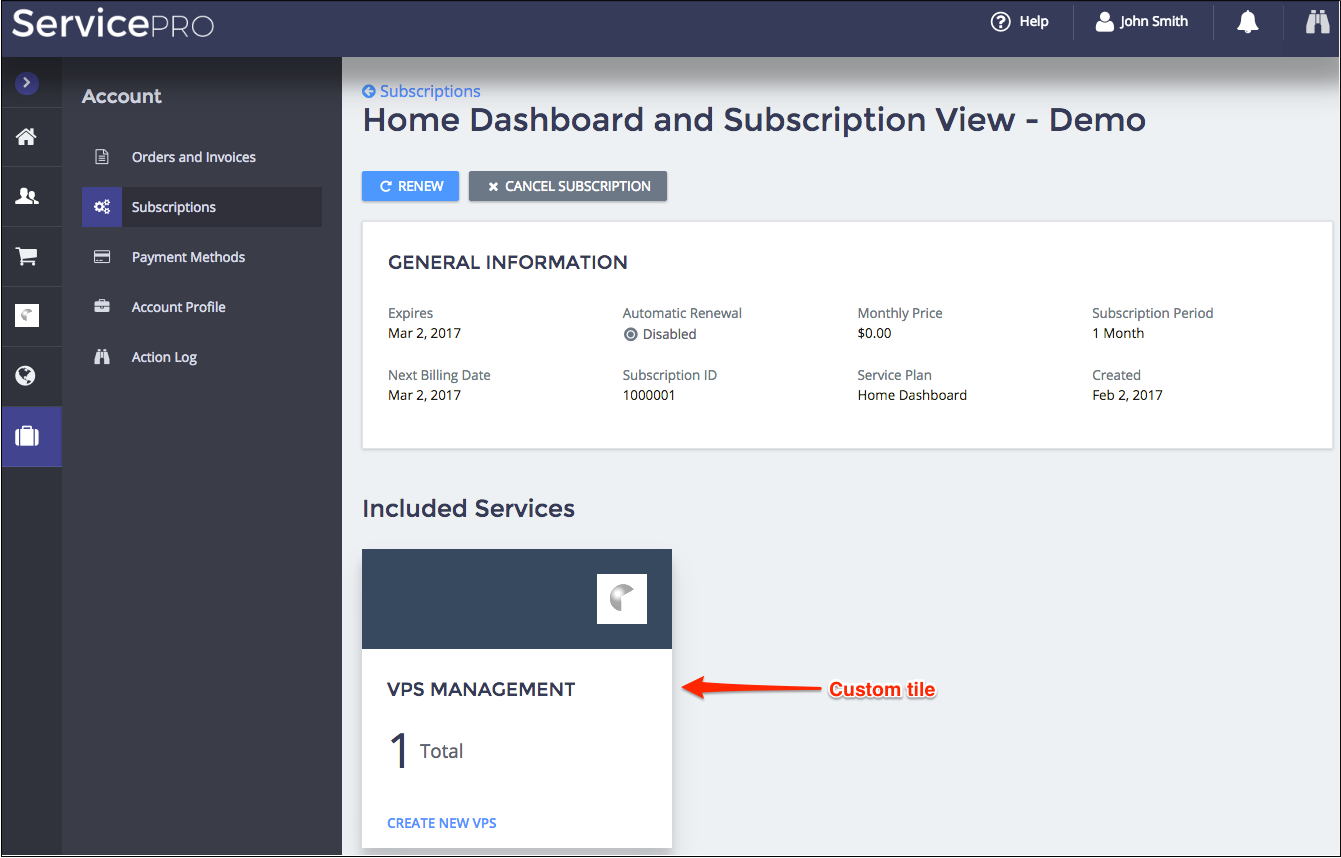Go to Orders and Invoices
This screenshot has height=858, width=1341.
(x=193, y=157)
